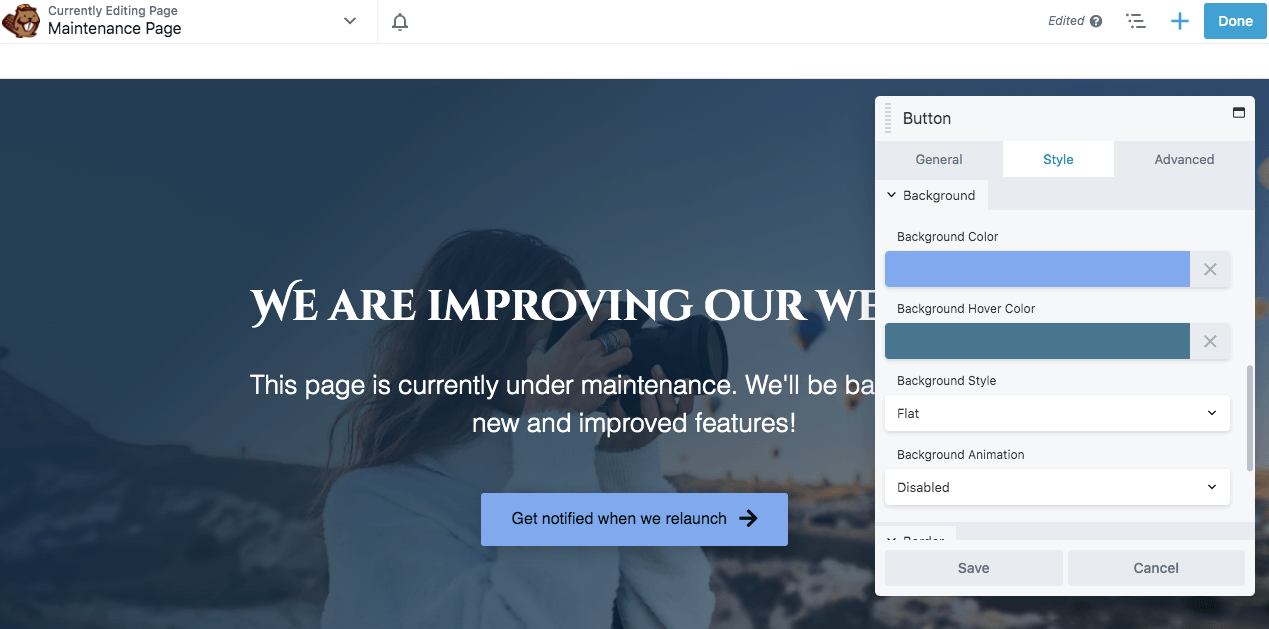This screenshot has width=1269, height=629.
Task: Open the Background Style dropdown
Action: (x=1057, y=413)
